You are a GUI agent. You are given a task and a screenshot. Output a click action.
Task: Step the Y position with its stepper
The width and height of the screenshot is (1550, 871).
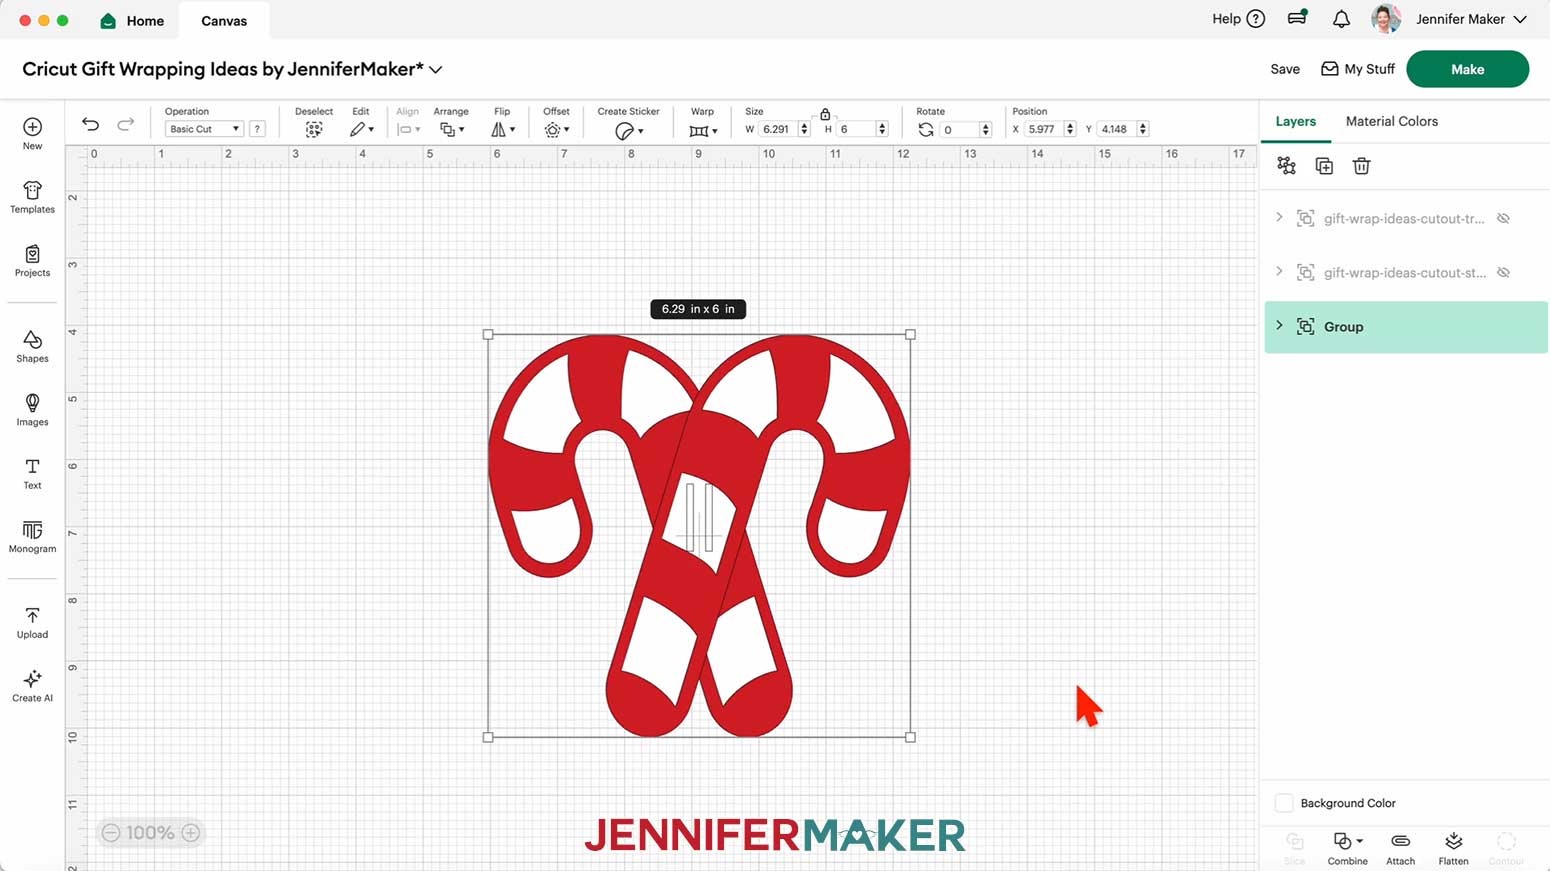(1143, 129)
